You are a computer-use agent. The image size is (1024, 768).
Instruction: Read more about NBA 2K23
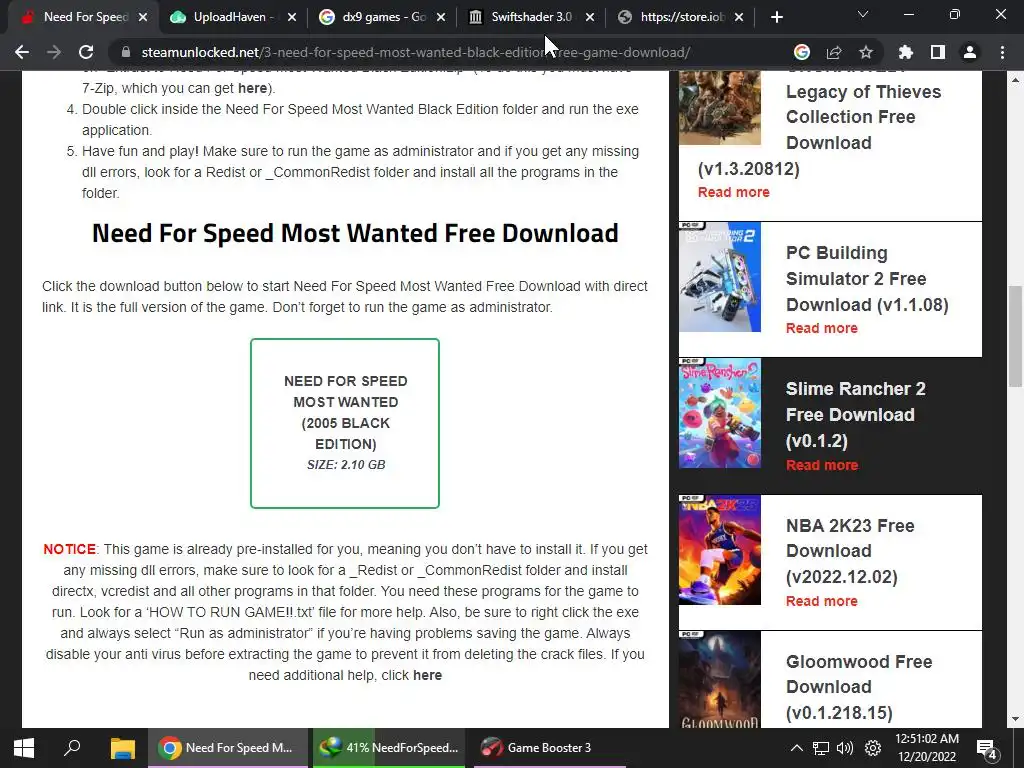(822, 601)
